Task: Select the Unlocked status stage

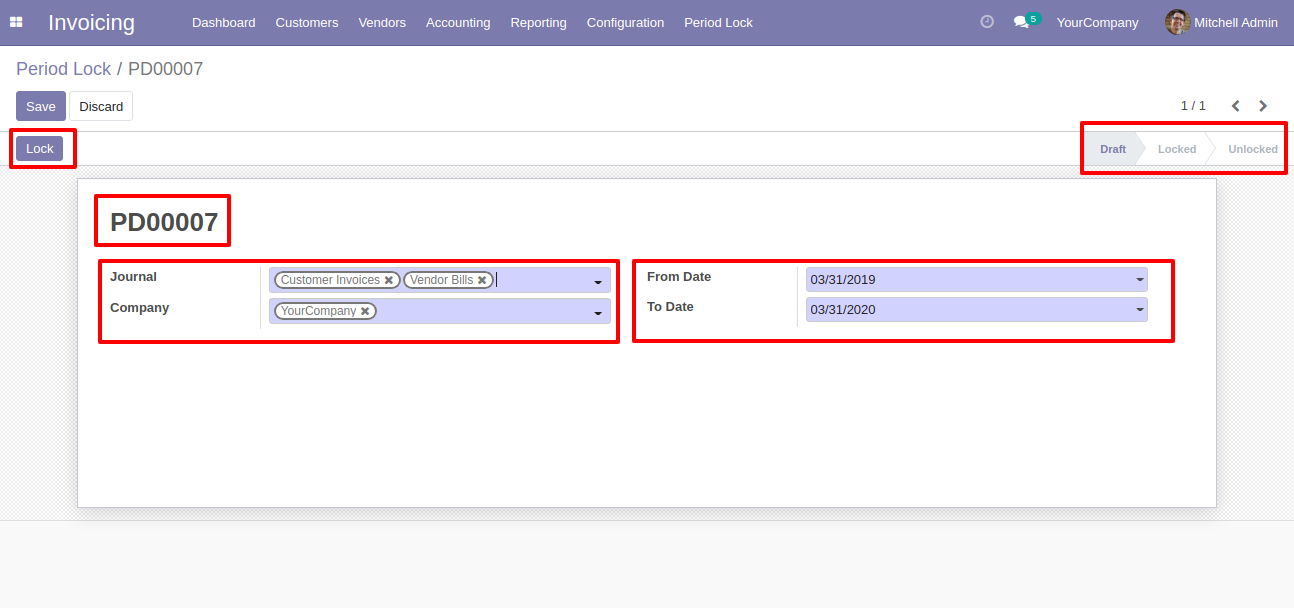Action: click(x=1253, y=149)
